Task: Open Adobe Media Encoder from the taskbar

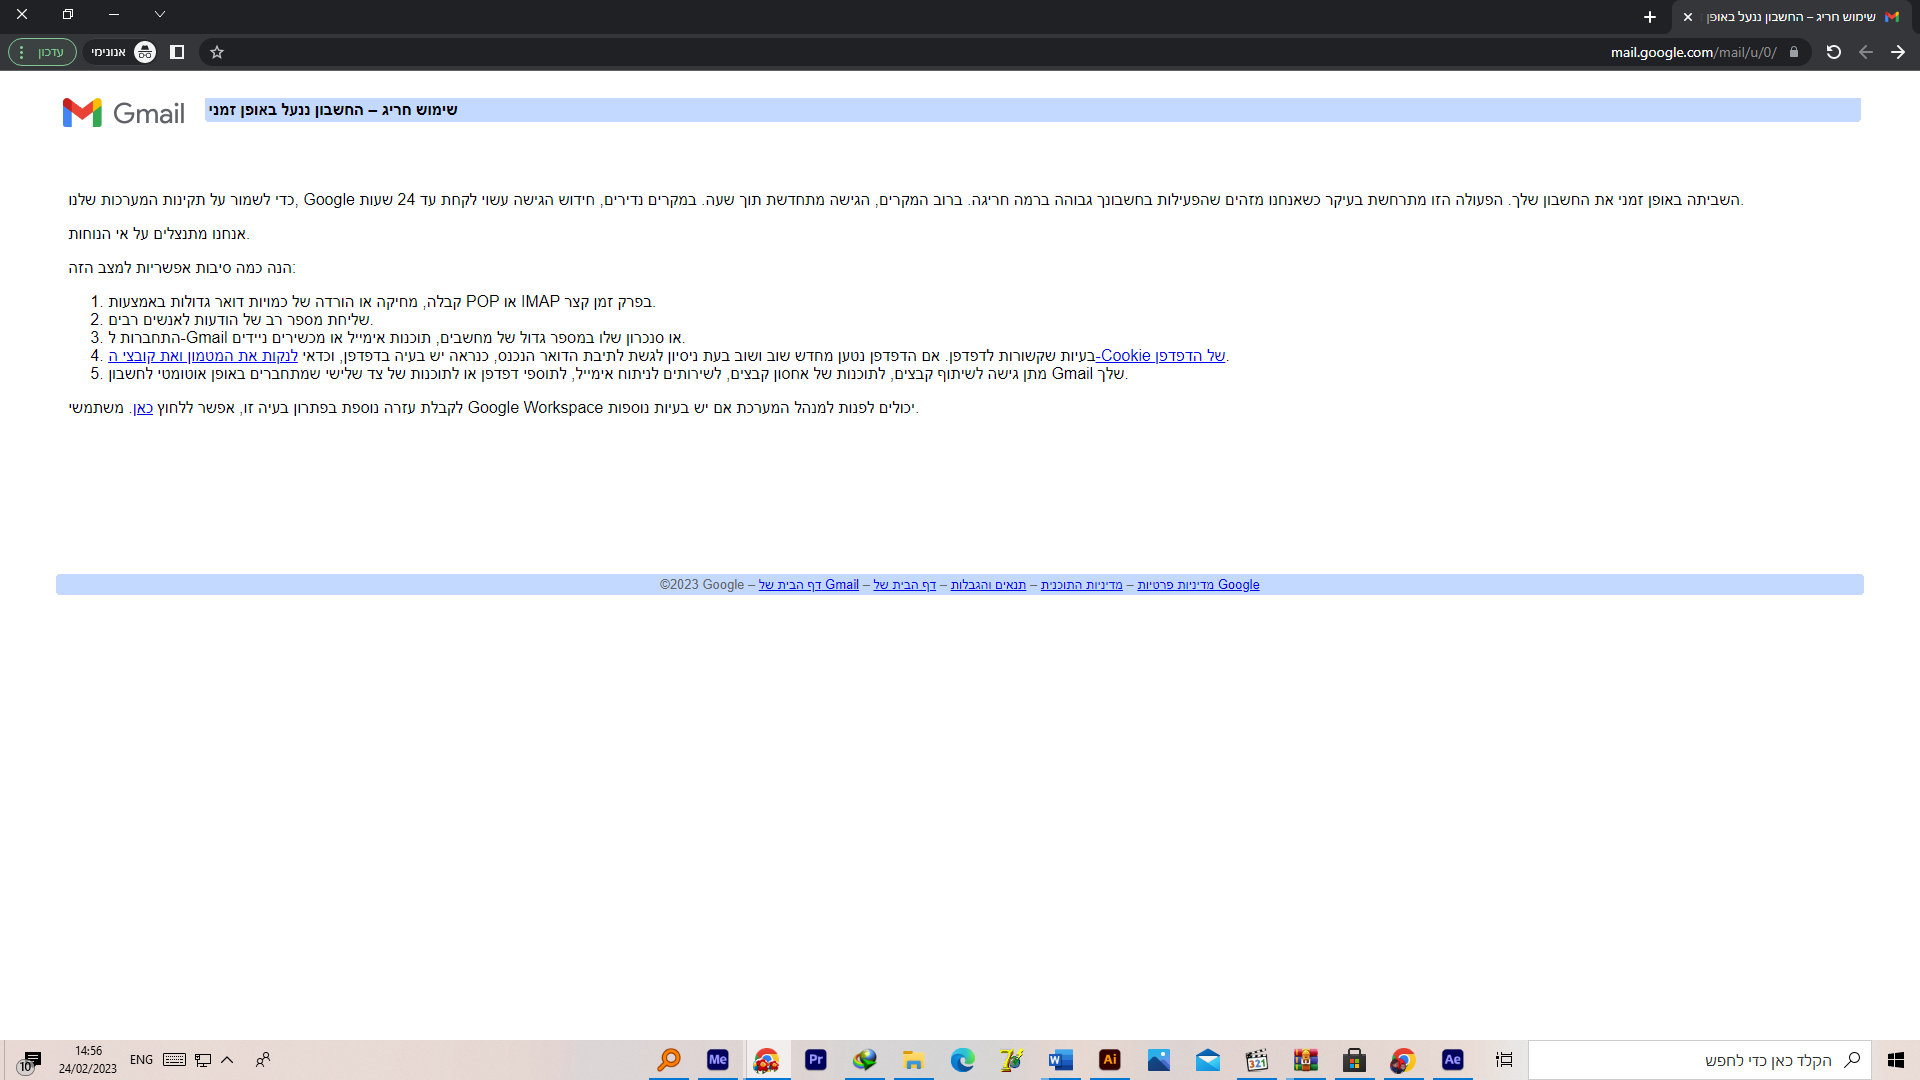Action: 717,1060
